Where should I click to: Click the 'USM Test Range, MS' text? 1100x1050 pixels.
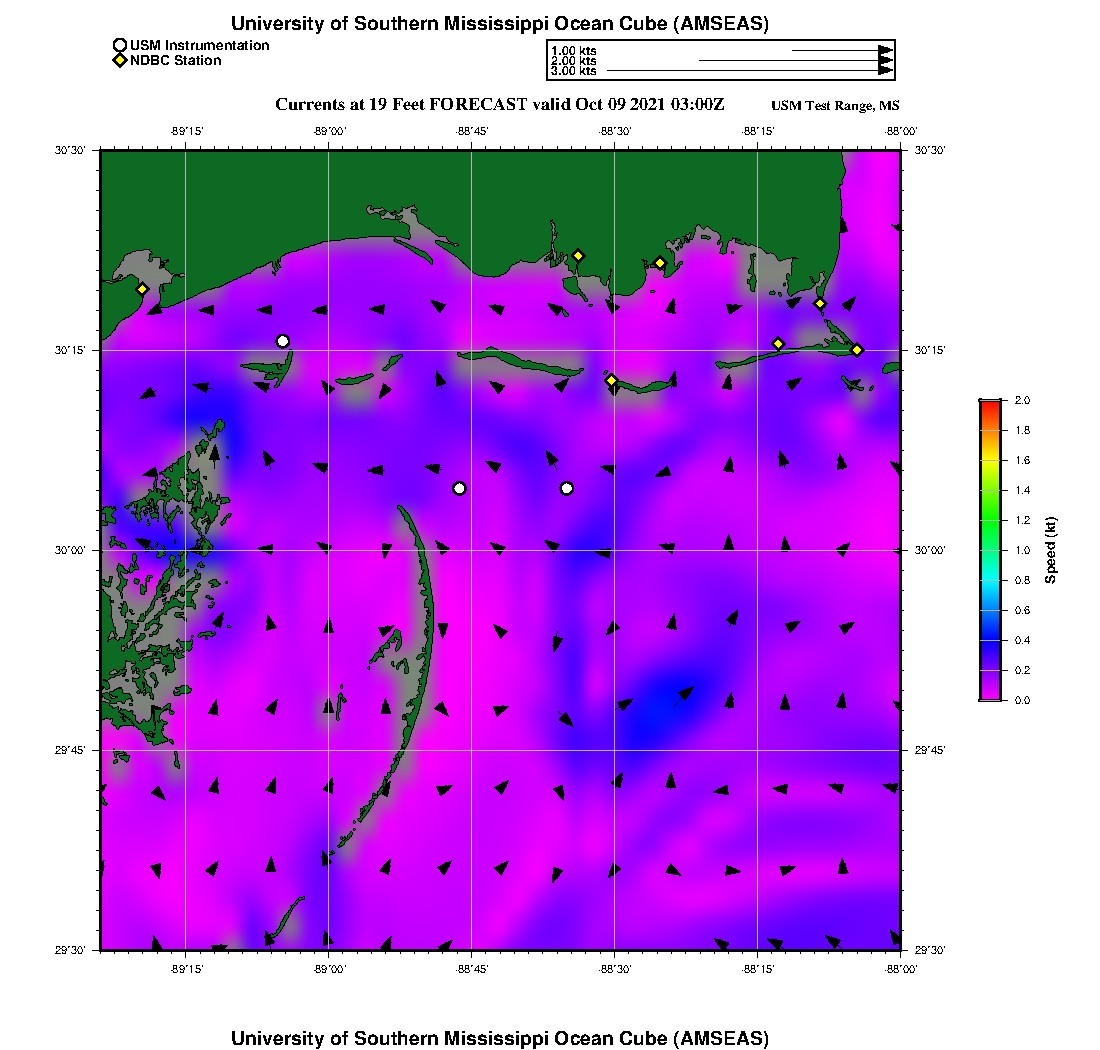click(x=835, y=106)
